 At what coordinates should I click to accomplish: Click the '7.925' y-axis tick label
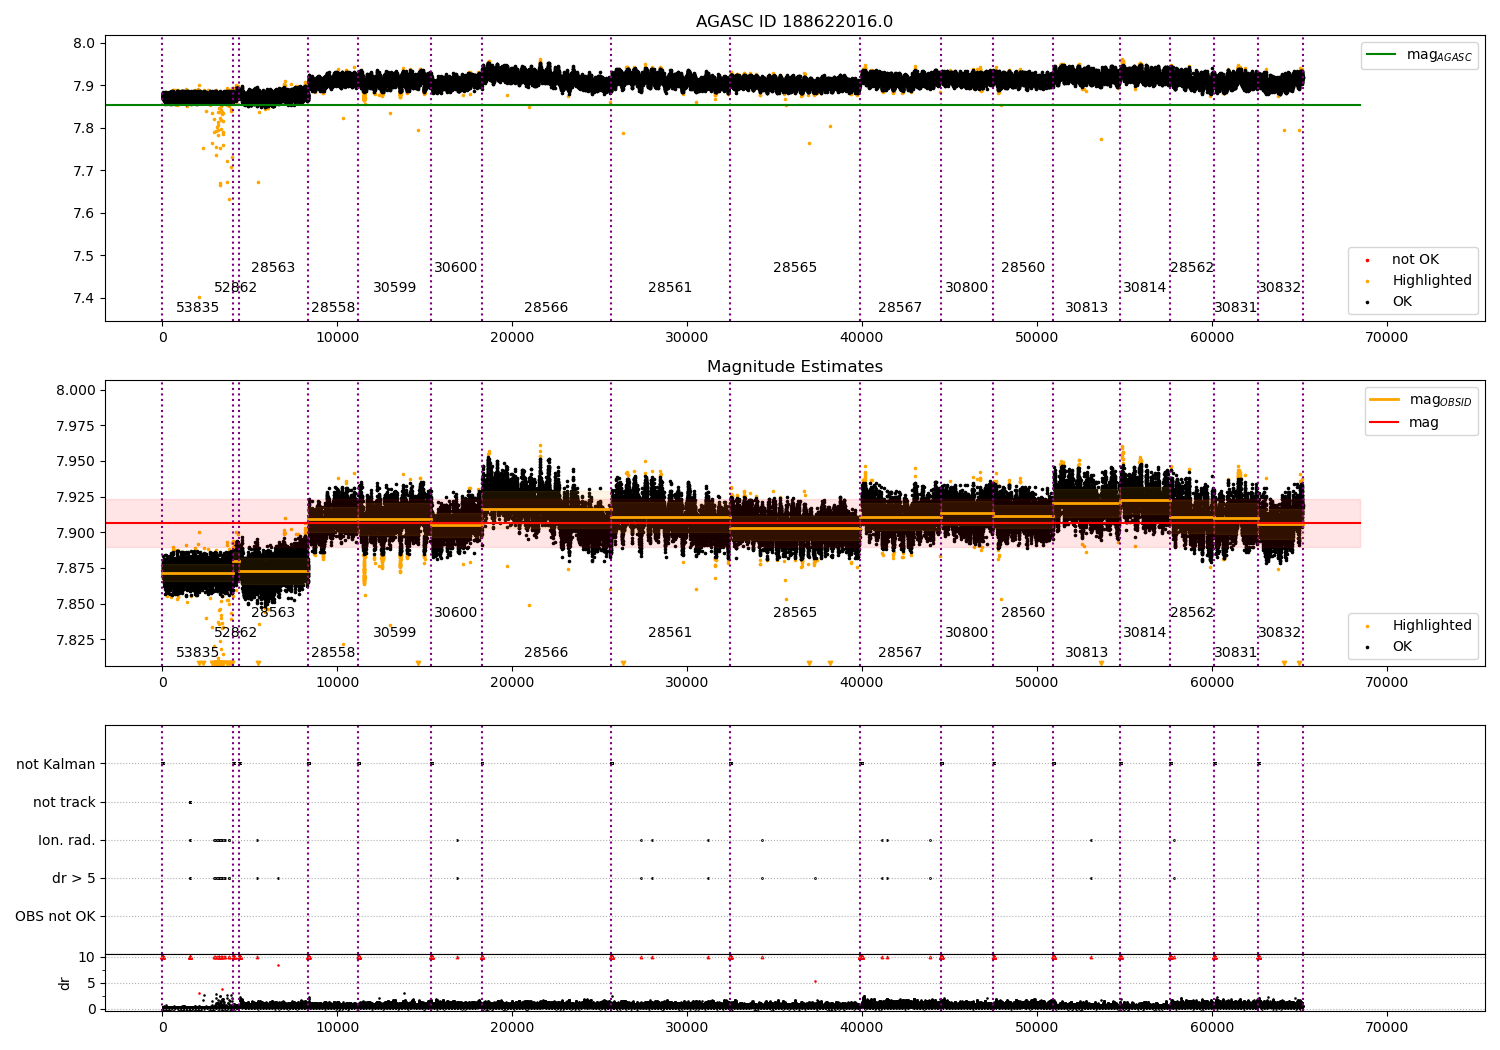[76, 497]
